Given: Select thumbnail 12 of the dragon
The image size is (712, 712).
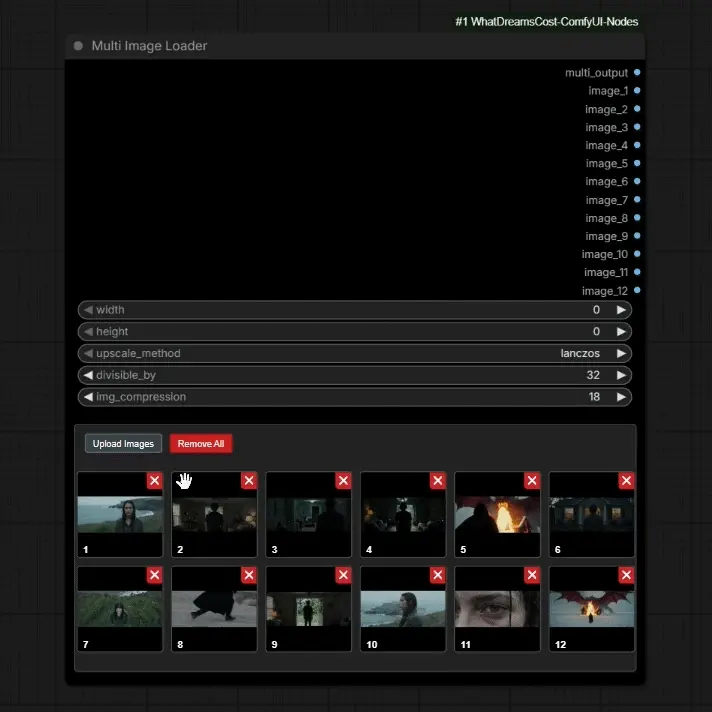Looking at the screenshot, I should click(592, 609).
